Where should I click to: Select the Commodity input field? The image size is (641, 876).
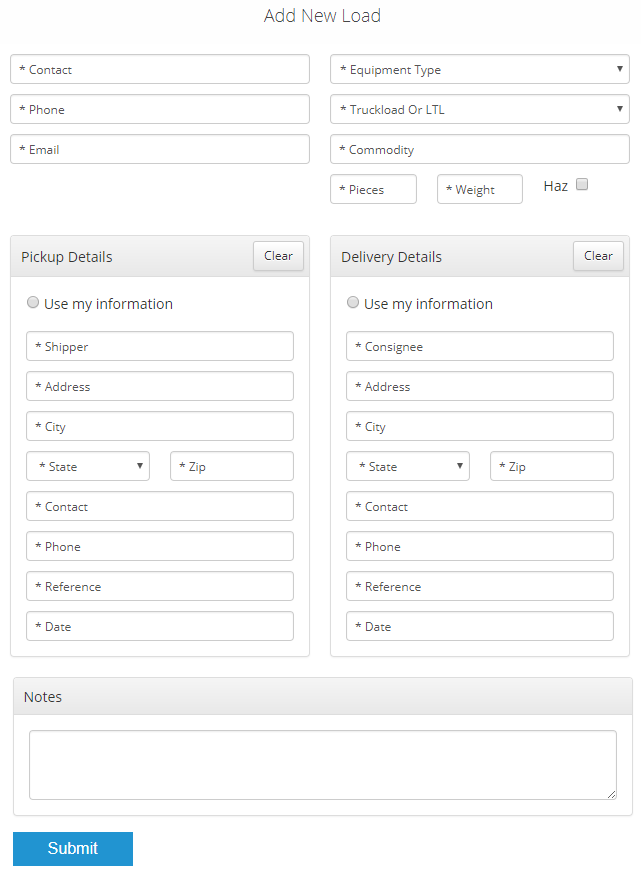tap(479, 149)
